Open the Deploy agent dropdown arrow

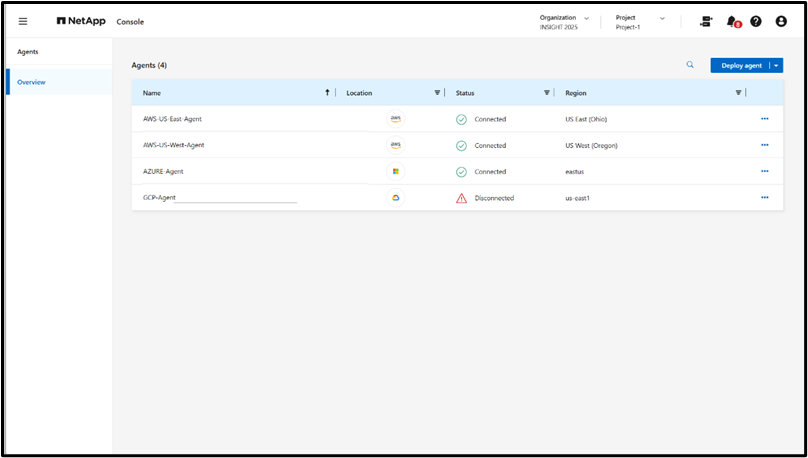coord(776,65)
